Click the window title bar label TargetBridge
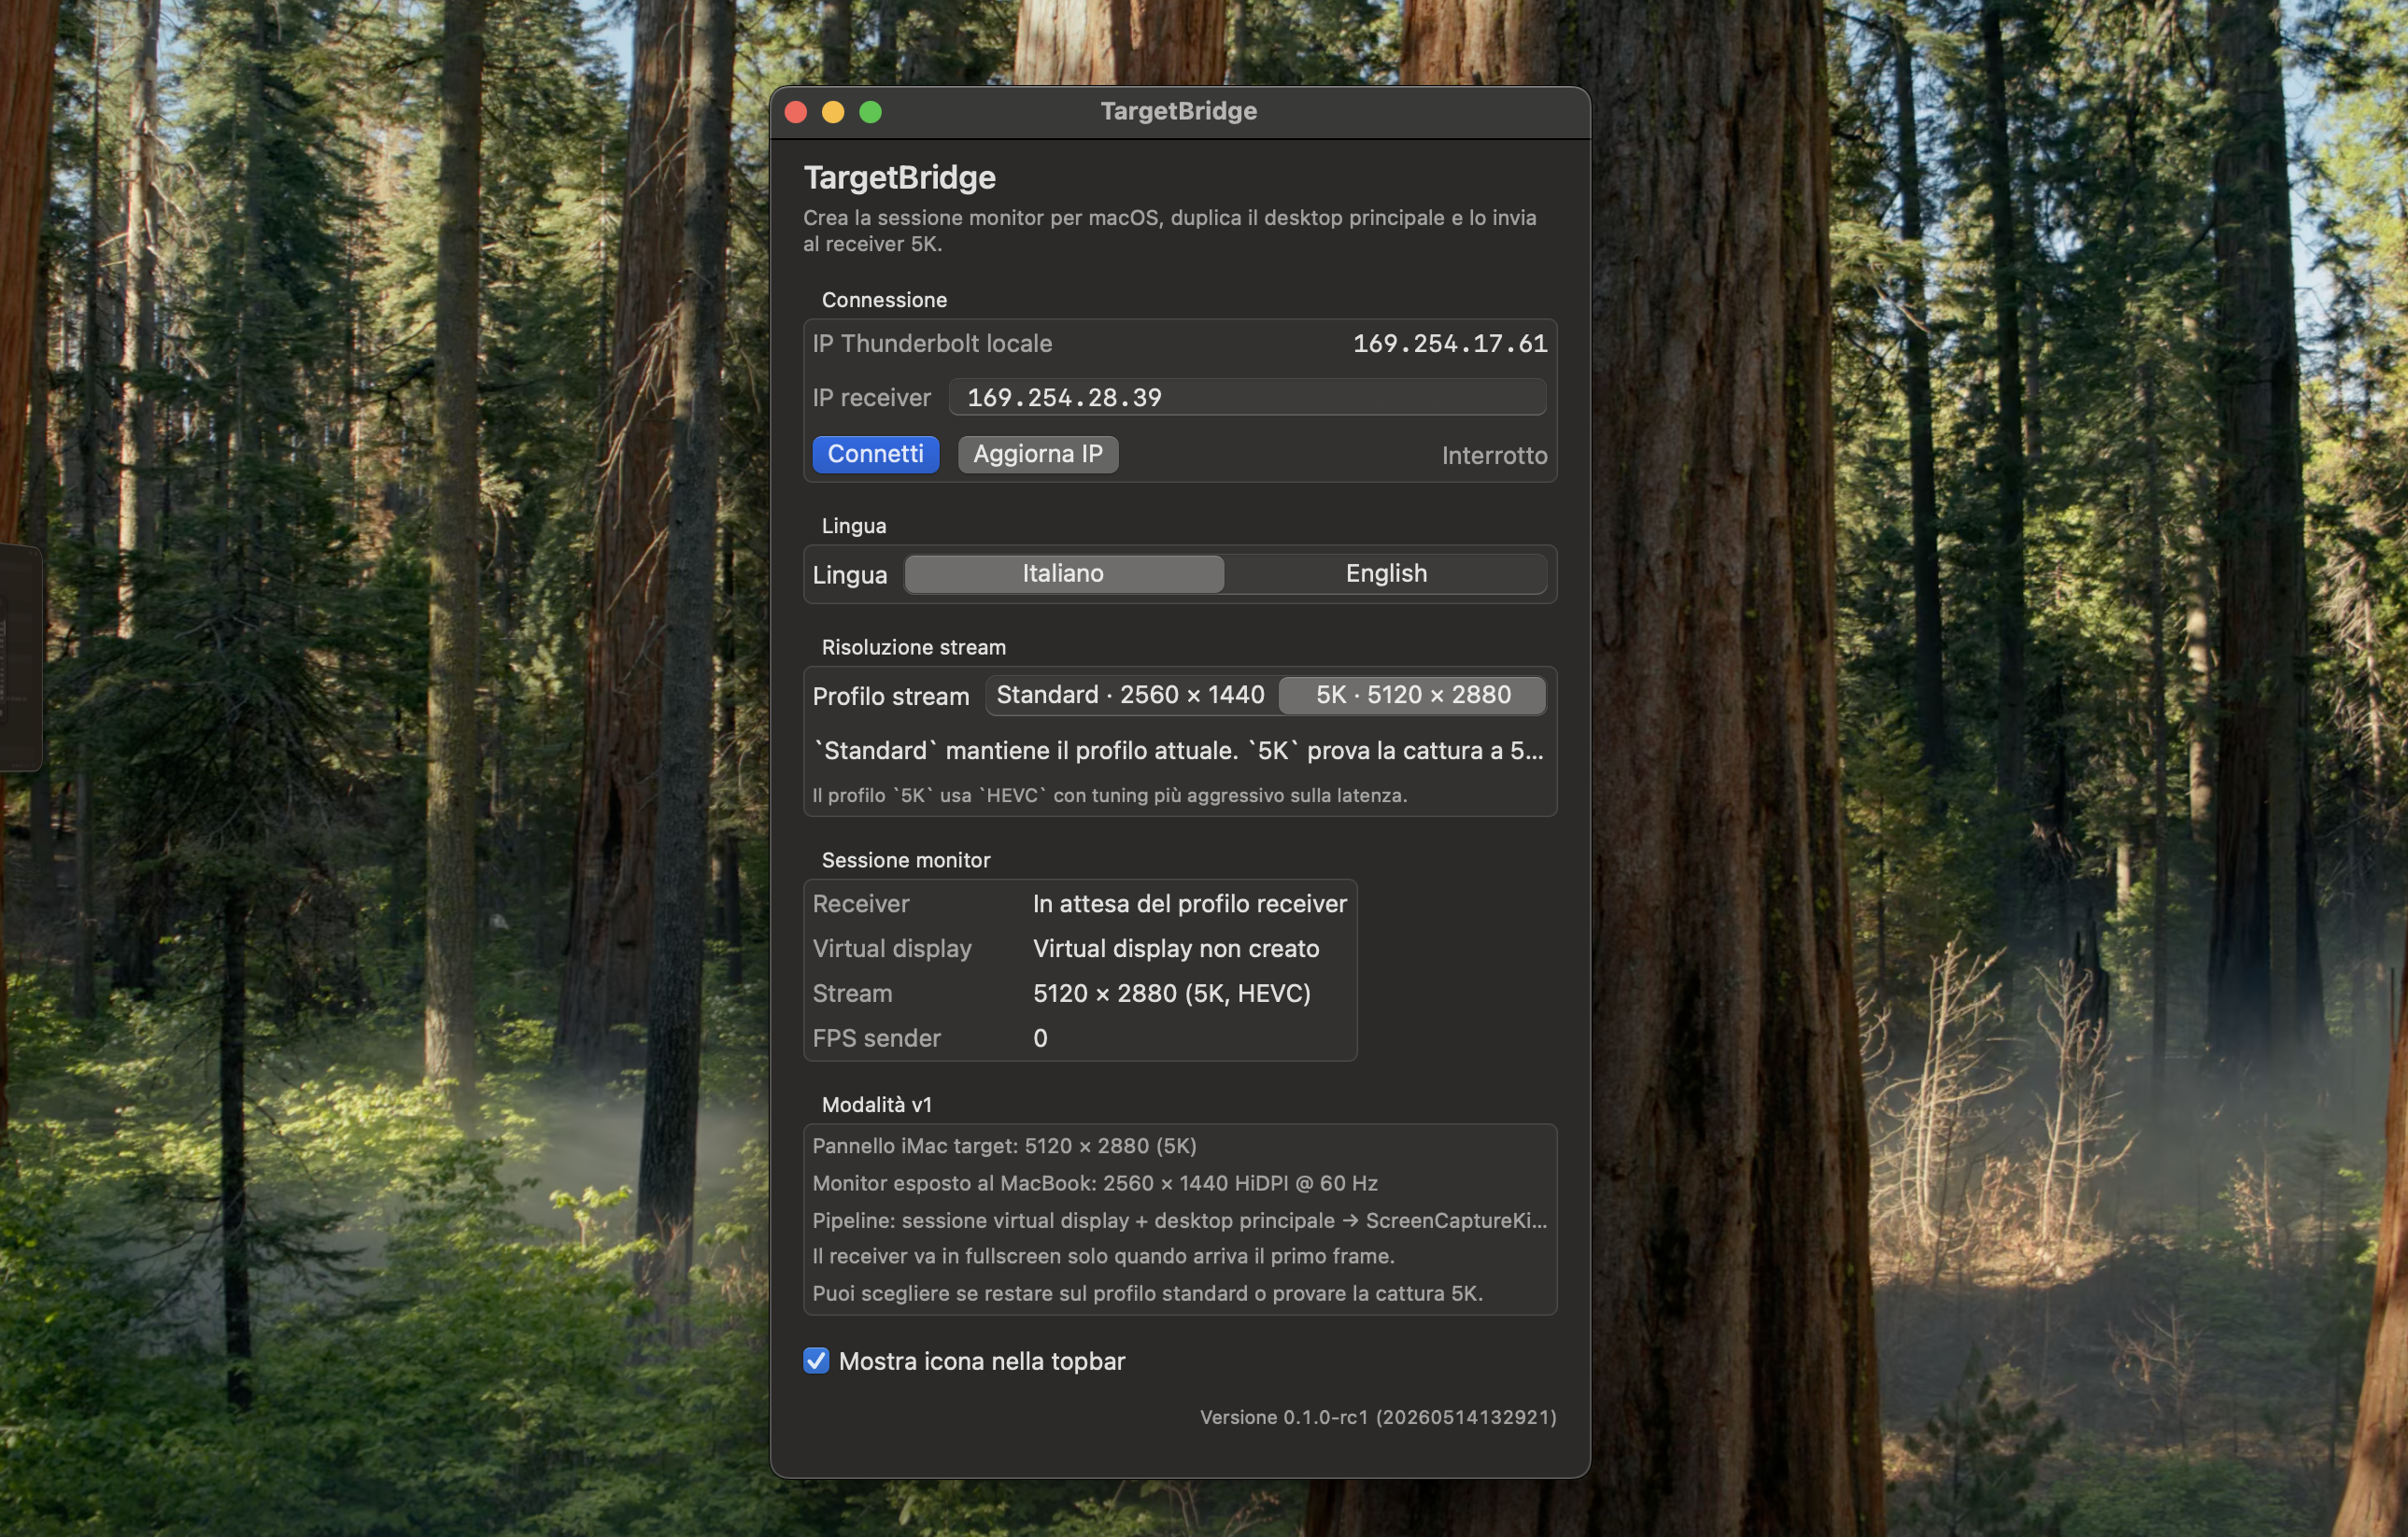 click(x=1178, y=111)
